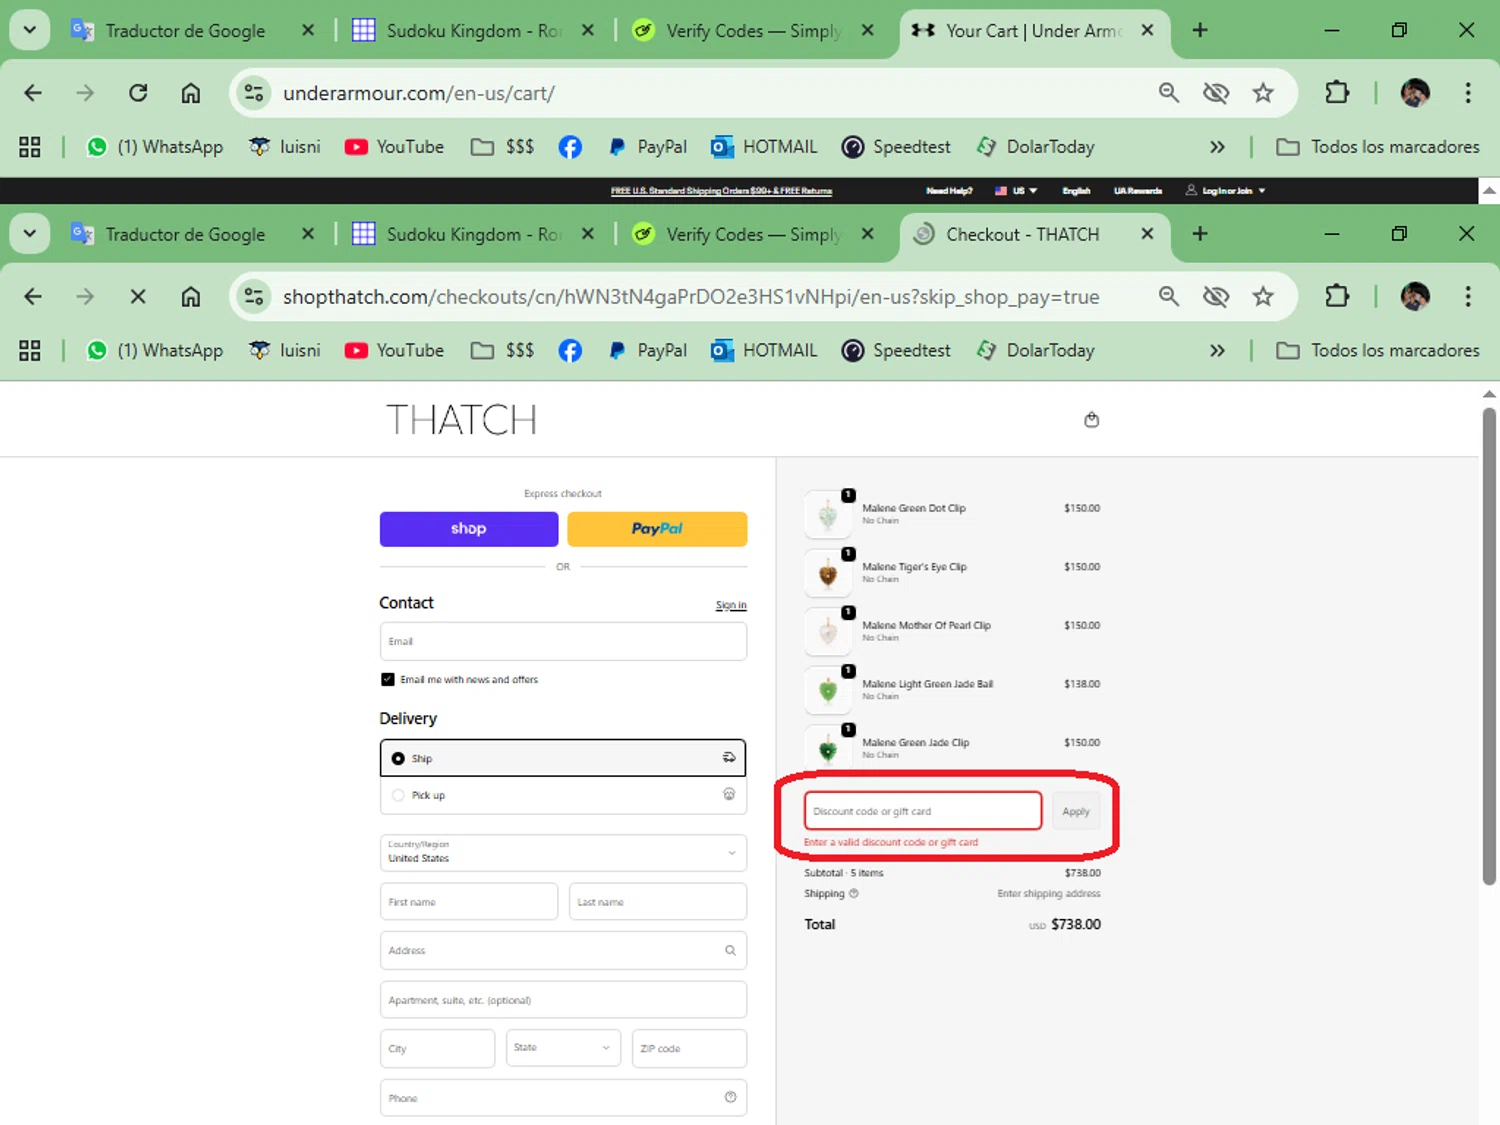Open Chrome menu in Under Armour window

(1468, 93)
